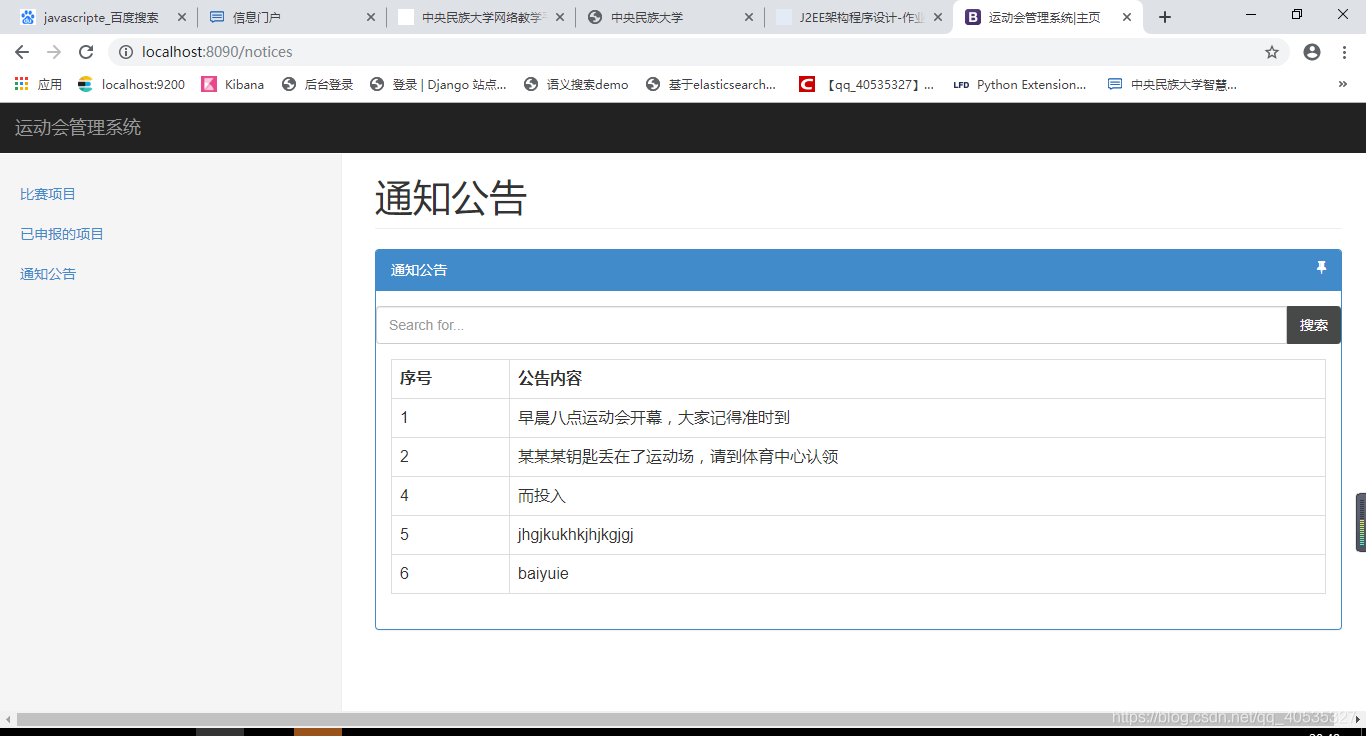The image size is (1366, 736).
Task: Open the 中央民族大学智慧 bookmark
Action: point(1172,85)
